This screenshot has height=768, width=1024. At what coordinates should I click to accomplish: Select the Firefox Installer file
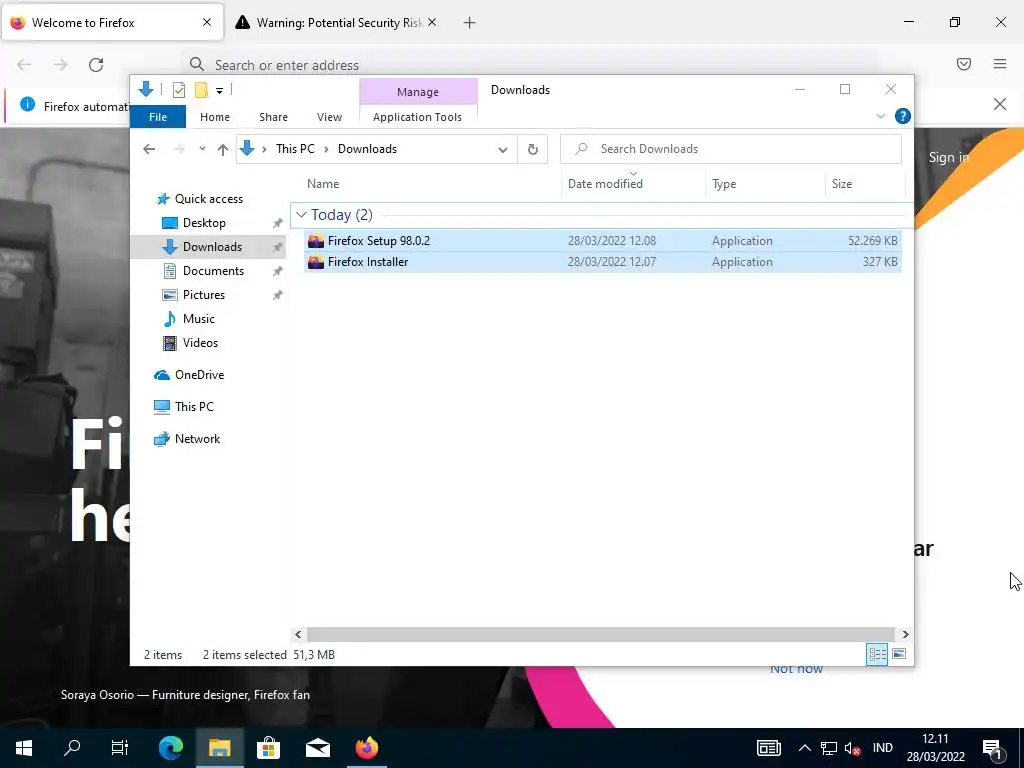[x=602, y=262]
